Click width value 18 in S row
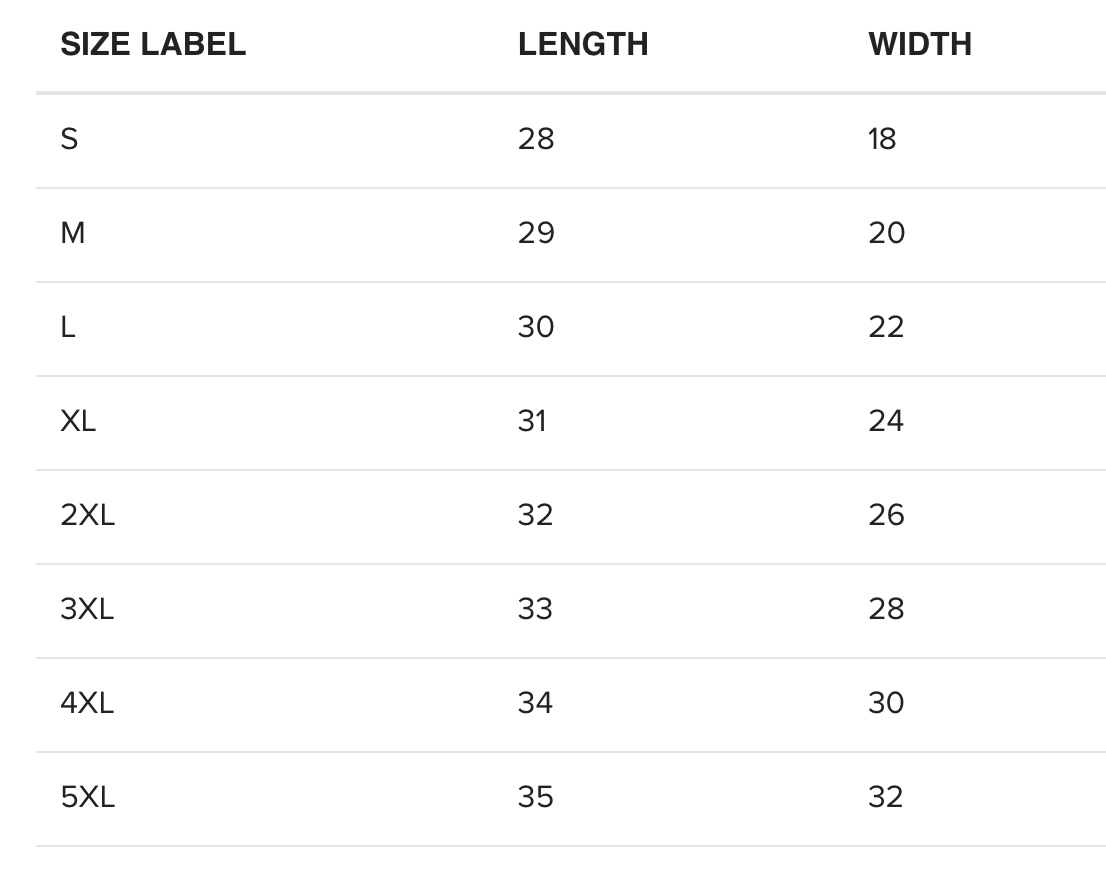Screen dimensions: 1106x882 (x=882, y=139)
